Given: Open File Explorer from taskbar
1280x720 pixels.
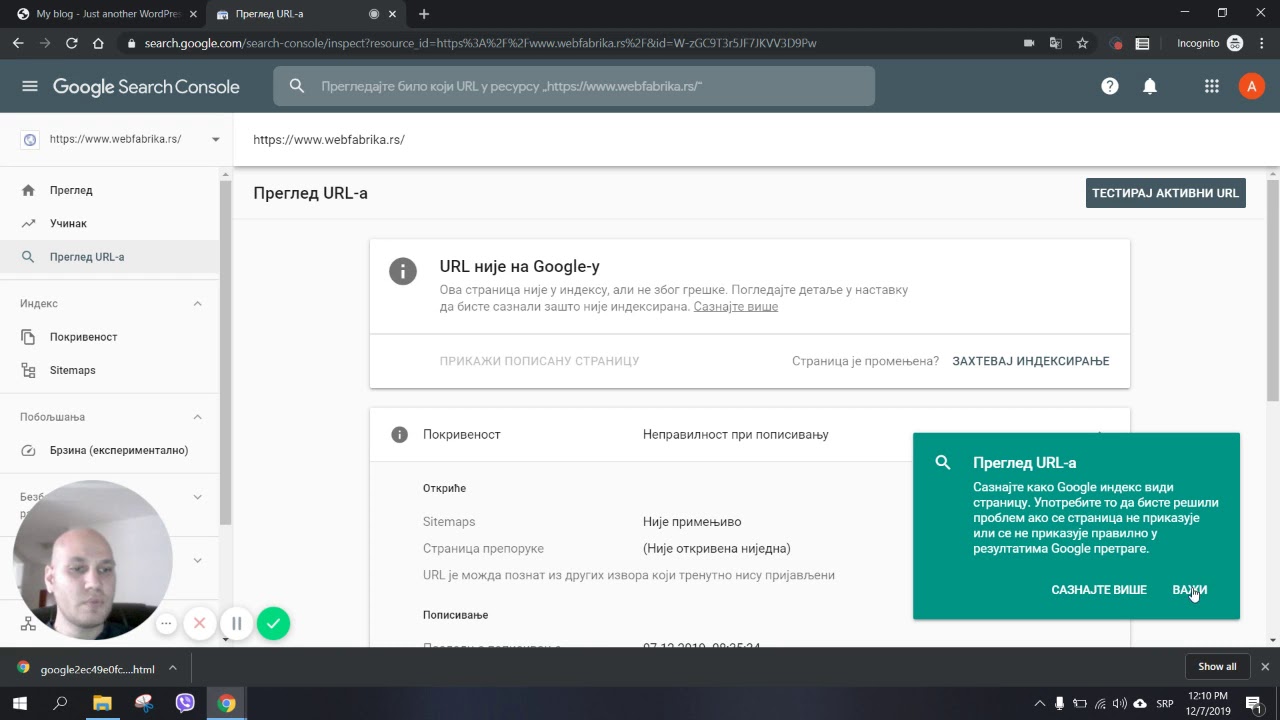Looking at the screenshot, I should coord(102,703).
